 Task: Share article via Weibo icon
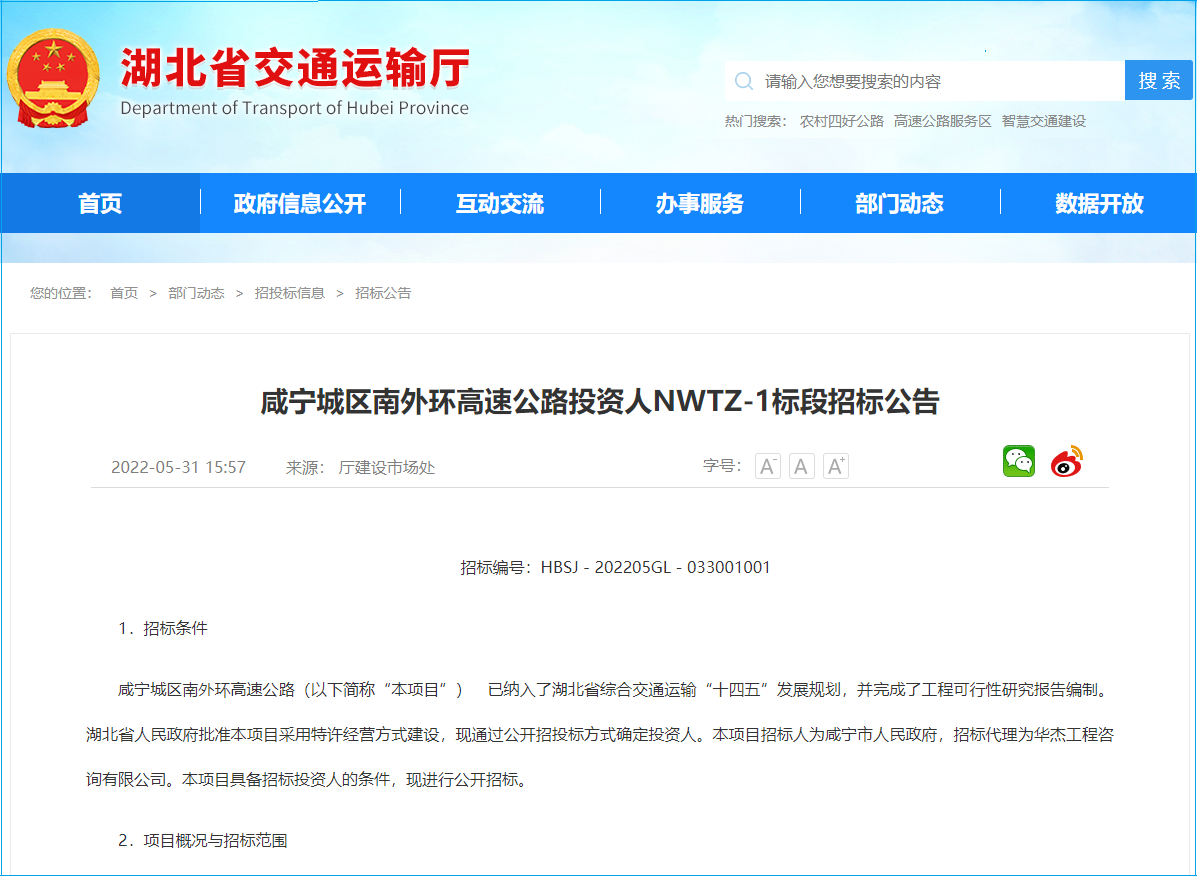click(x=1067, y=461)
